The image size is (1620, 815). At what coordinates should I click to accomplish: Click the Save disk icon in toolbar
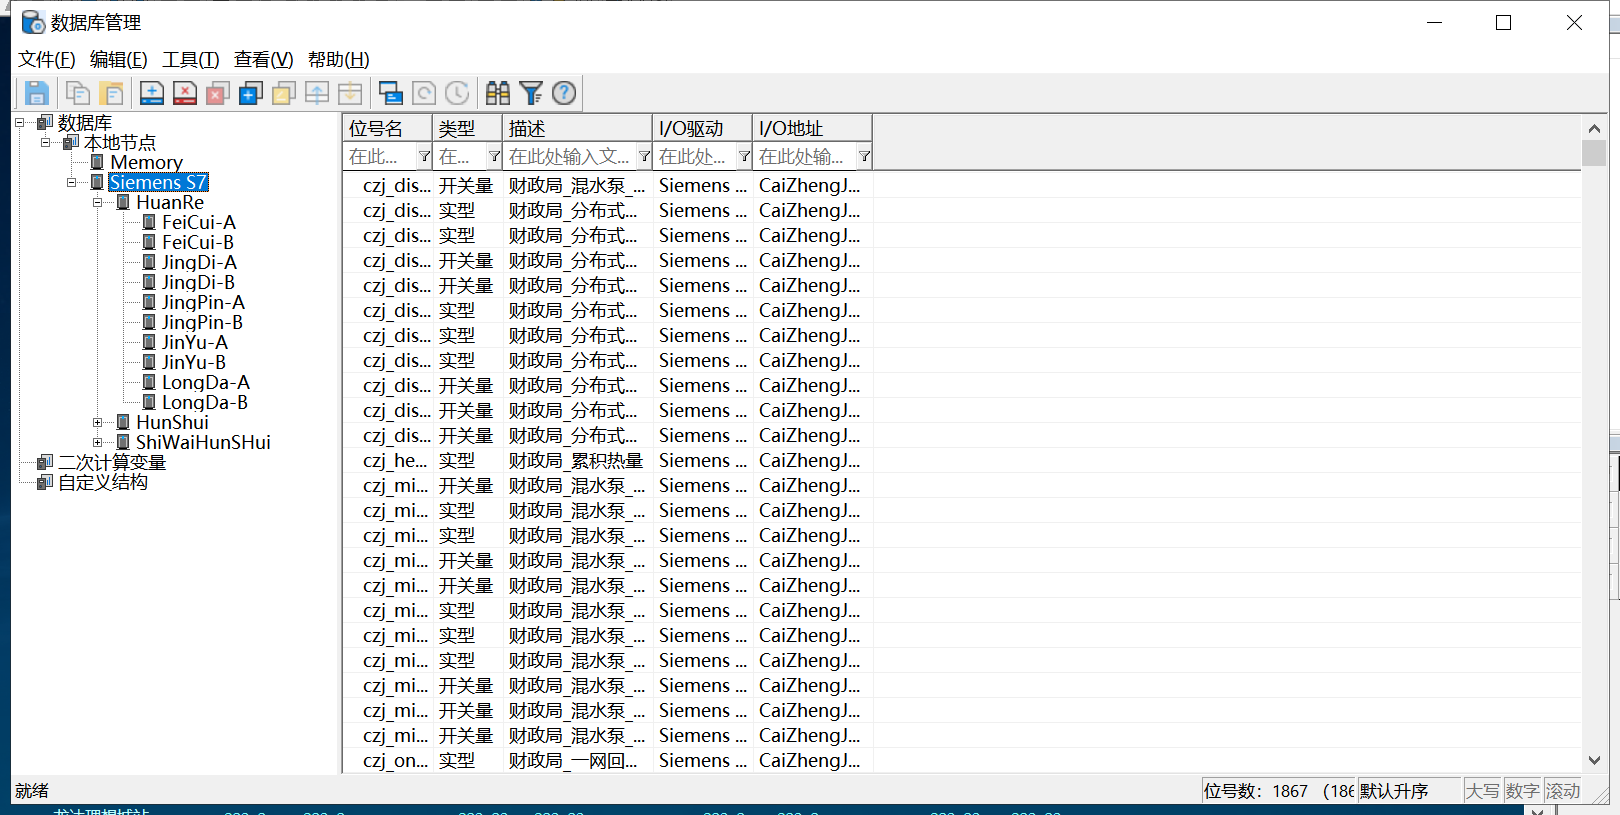pos(37,93)
